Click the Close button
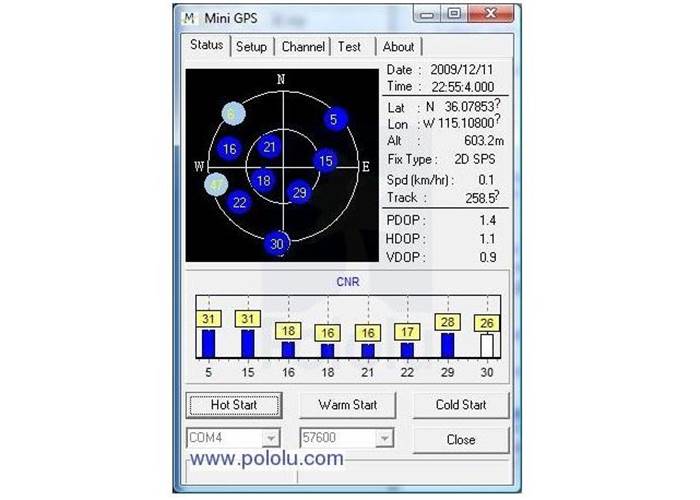The height and width of the screenshot is (500, 700). pyautogui.click(x=461, y=439)
